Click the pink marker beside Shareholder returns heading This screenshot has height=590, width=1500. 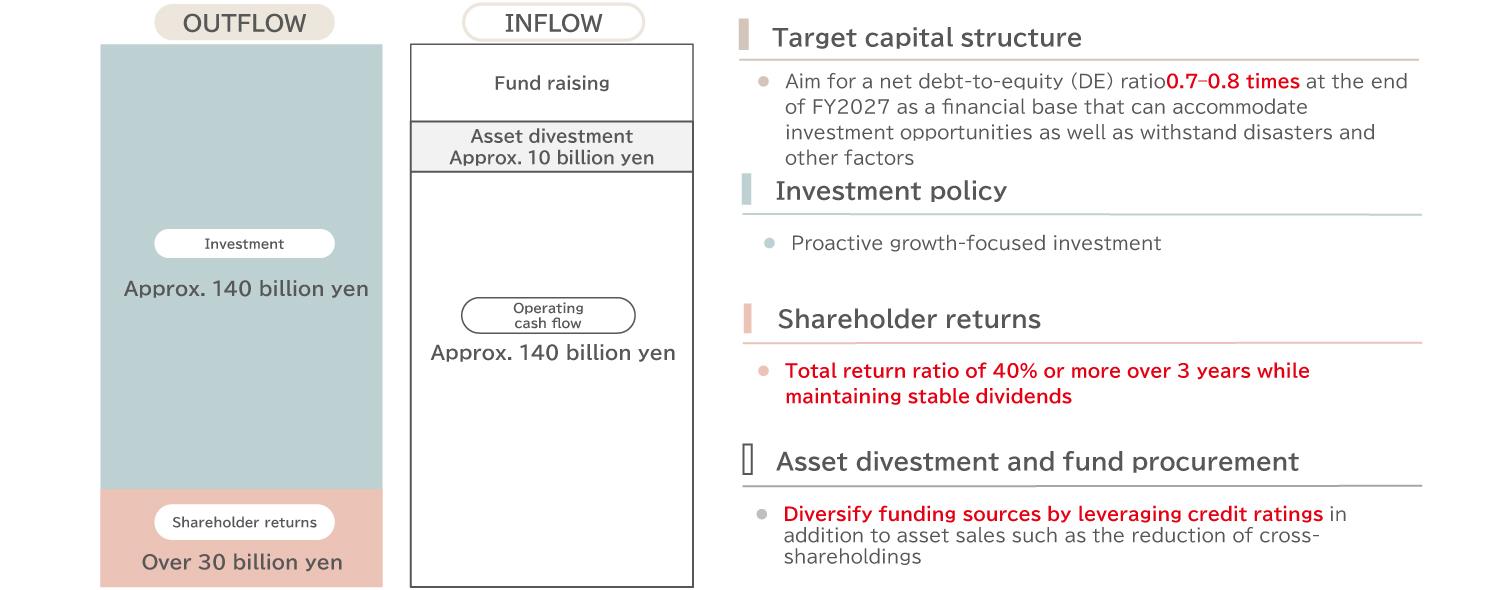coord(747,318)
